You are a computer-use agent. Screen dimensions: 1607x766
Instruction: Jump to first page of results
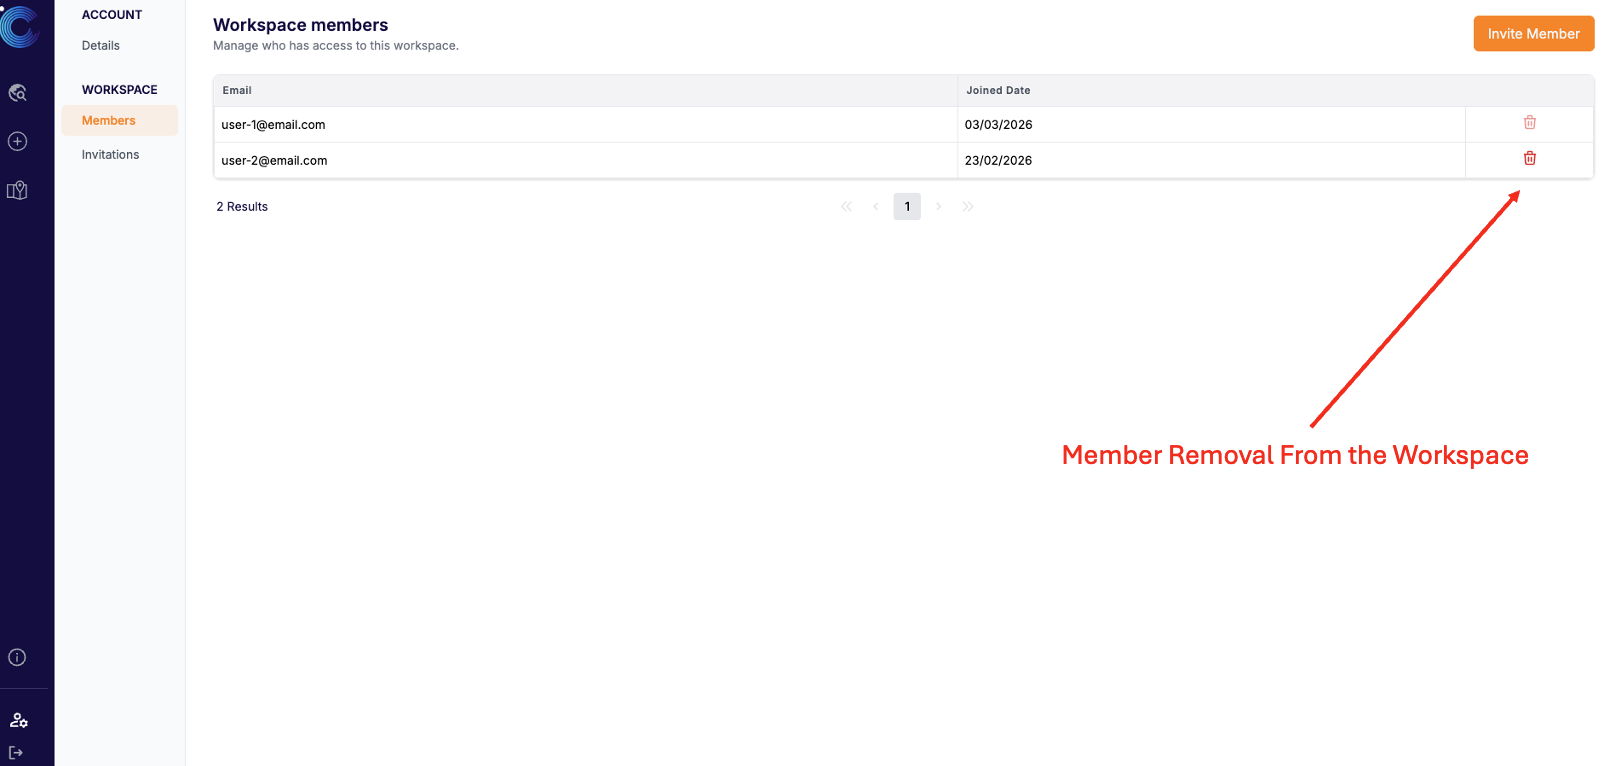coord(846,207)
